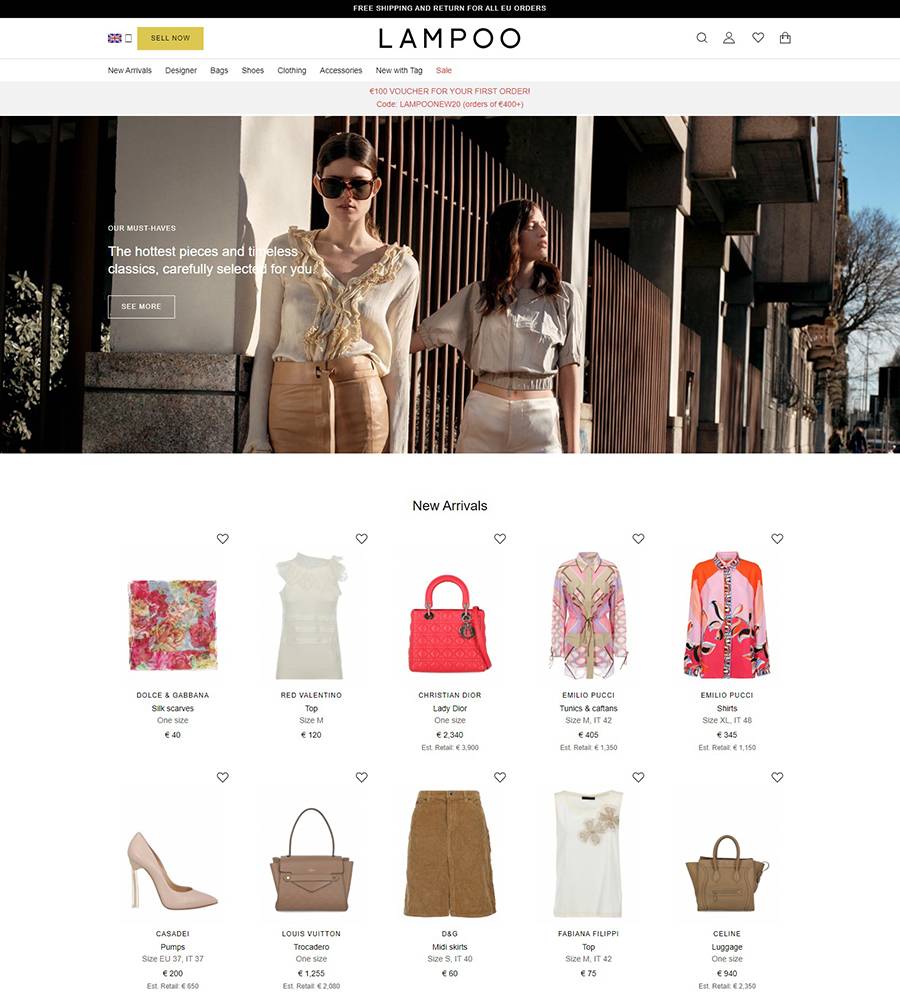This screenshot has width=900, height=997.
Task: Favorite the Dolce & Gabbana silk scarf
Action: (223, 539)
